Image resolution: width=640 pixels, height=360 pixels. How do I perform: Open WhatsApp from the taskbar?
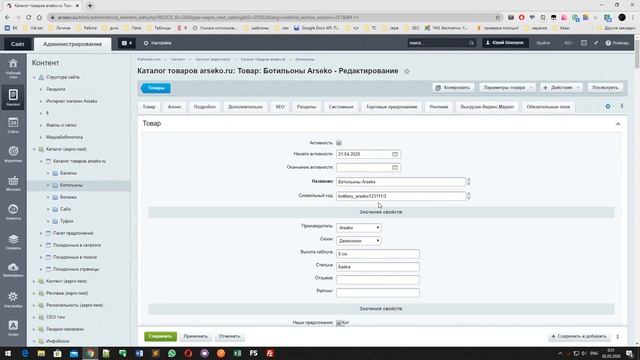click(172, 353)
